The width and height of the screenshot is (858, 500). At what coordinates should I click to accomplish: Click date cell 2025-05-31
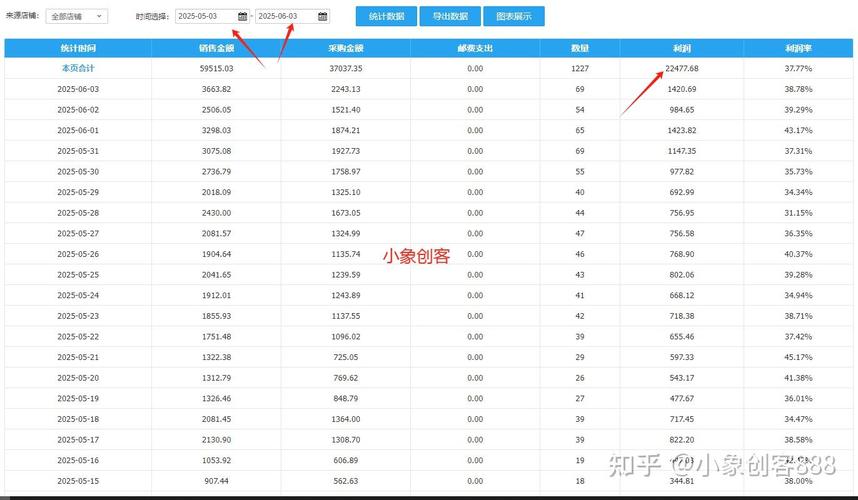[78, 151]
